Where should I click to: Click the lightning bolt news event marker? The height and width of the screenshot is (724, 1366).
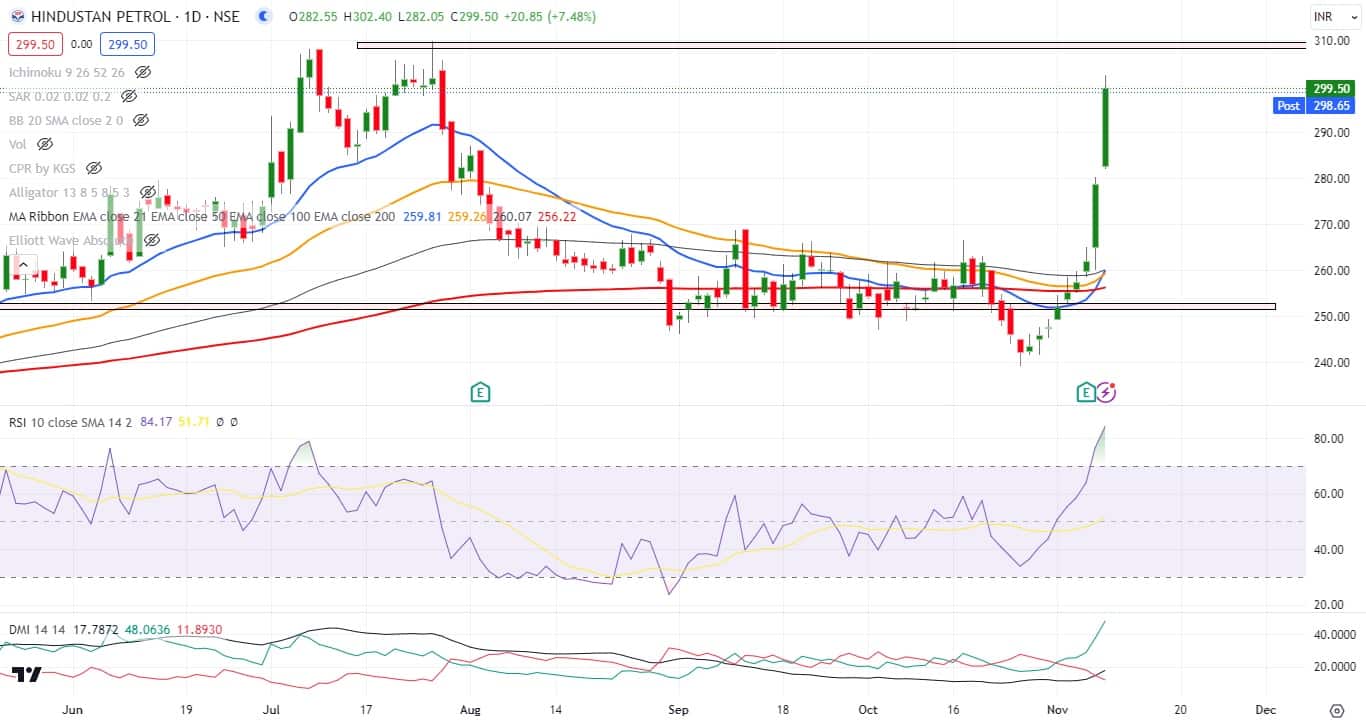[1106, 391]
